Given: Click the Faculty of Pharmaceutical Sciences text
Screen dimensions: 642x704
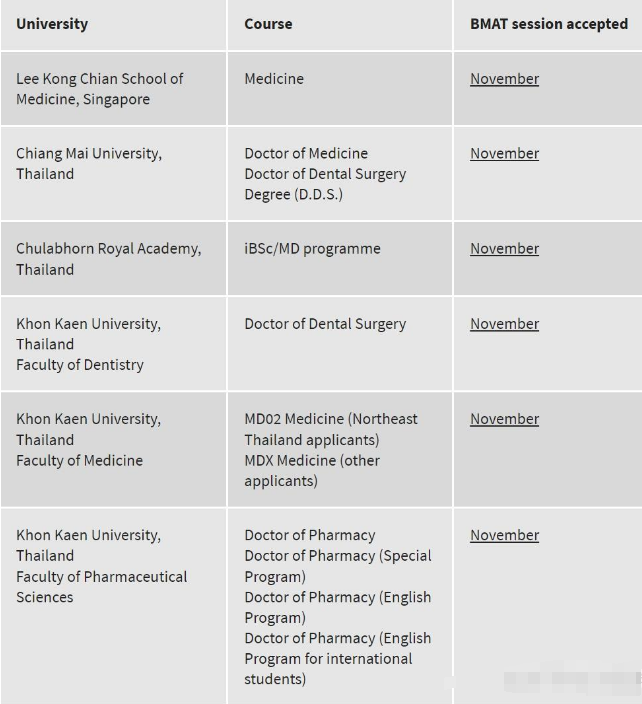Looking at the screenshot, I should tap(101, 587).
